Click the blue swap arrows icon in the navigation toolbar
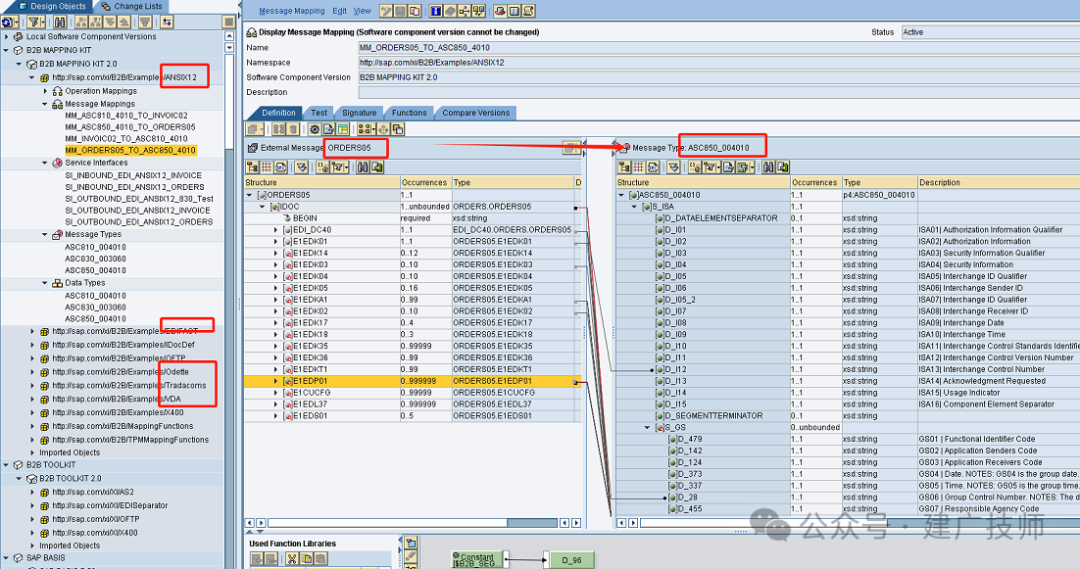This screenshot has width=1080, height=569. coord(167,22)
